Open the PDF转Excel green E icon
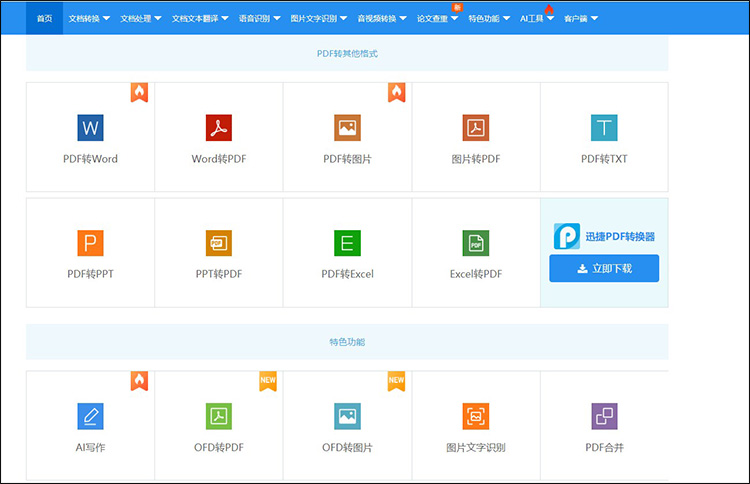 pyautogui.click(x=347, y=243)
